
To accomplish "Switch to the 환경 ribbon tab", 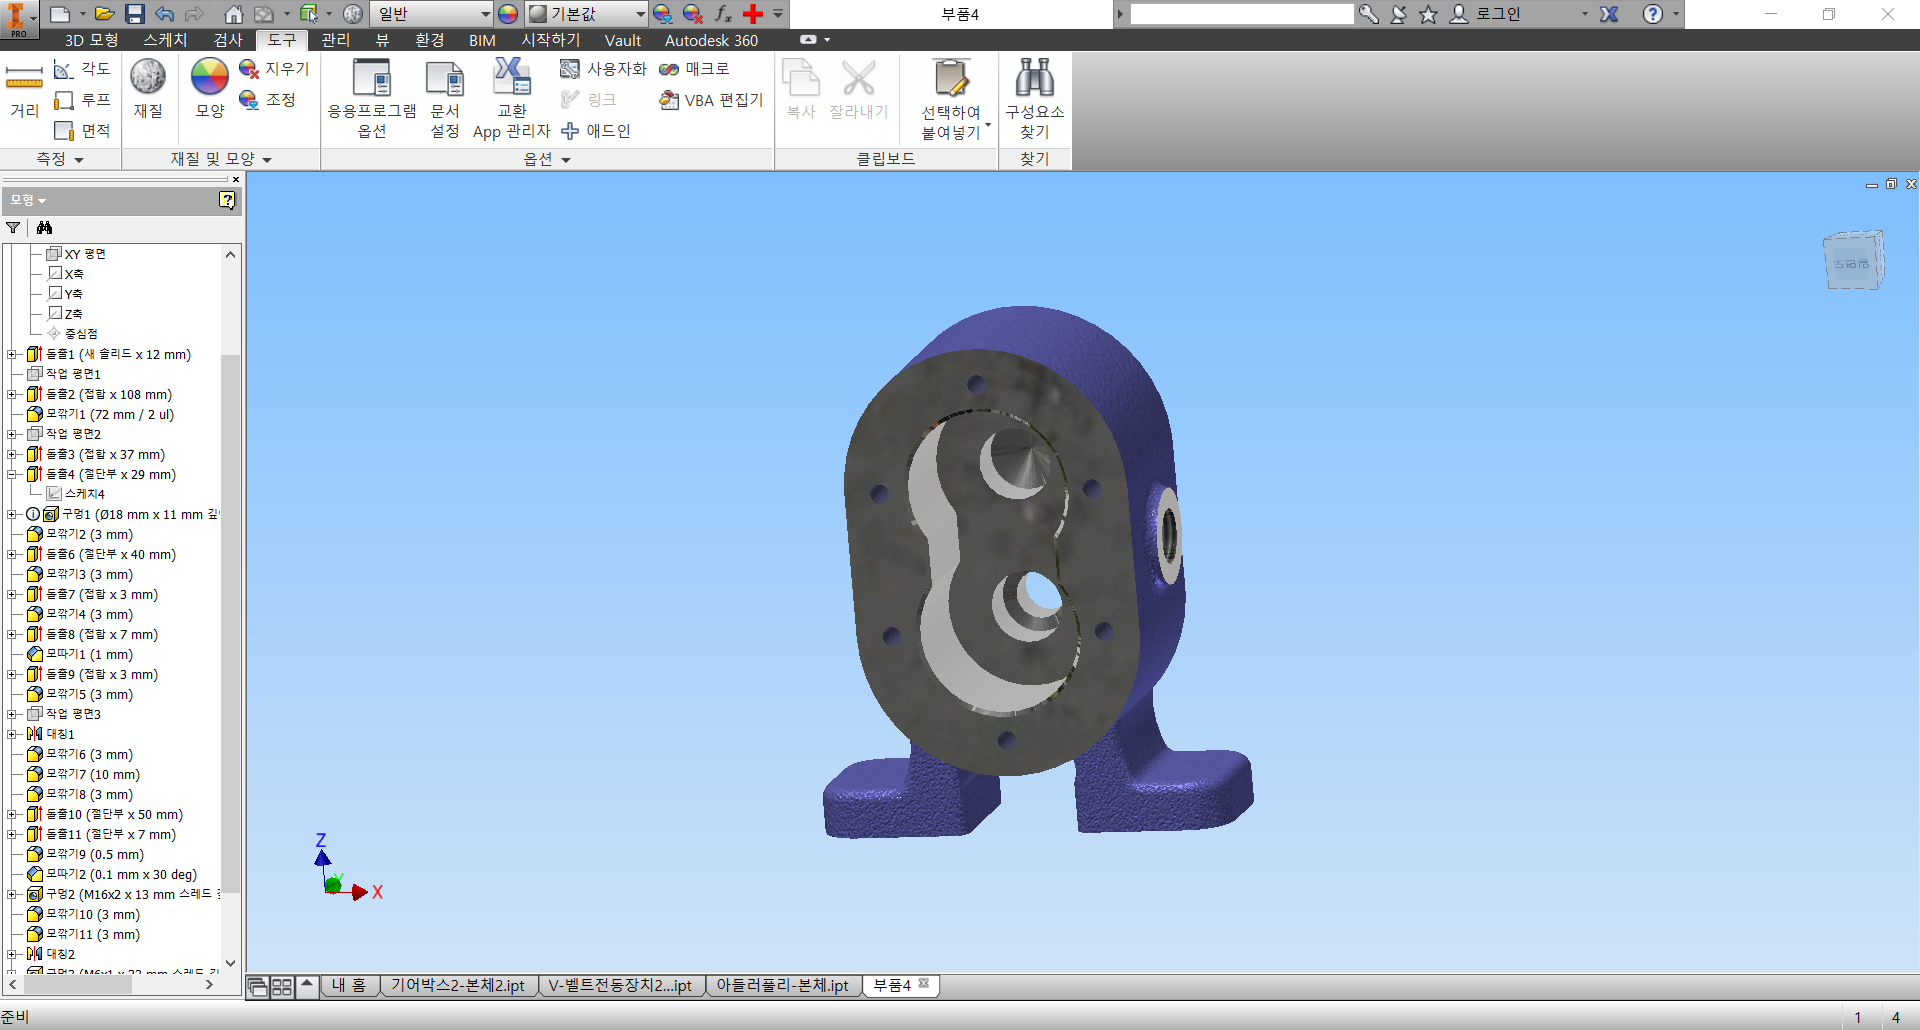I will pyautogui.click(x=429, y=40).
